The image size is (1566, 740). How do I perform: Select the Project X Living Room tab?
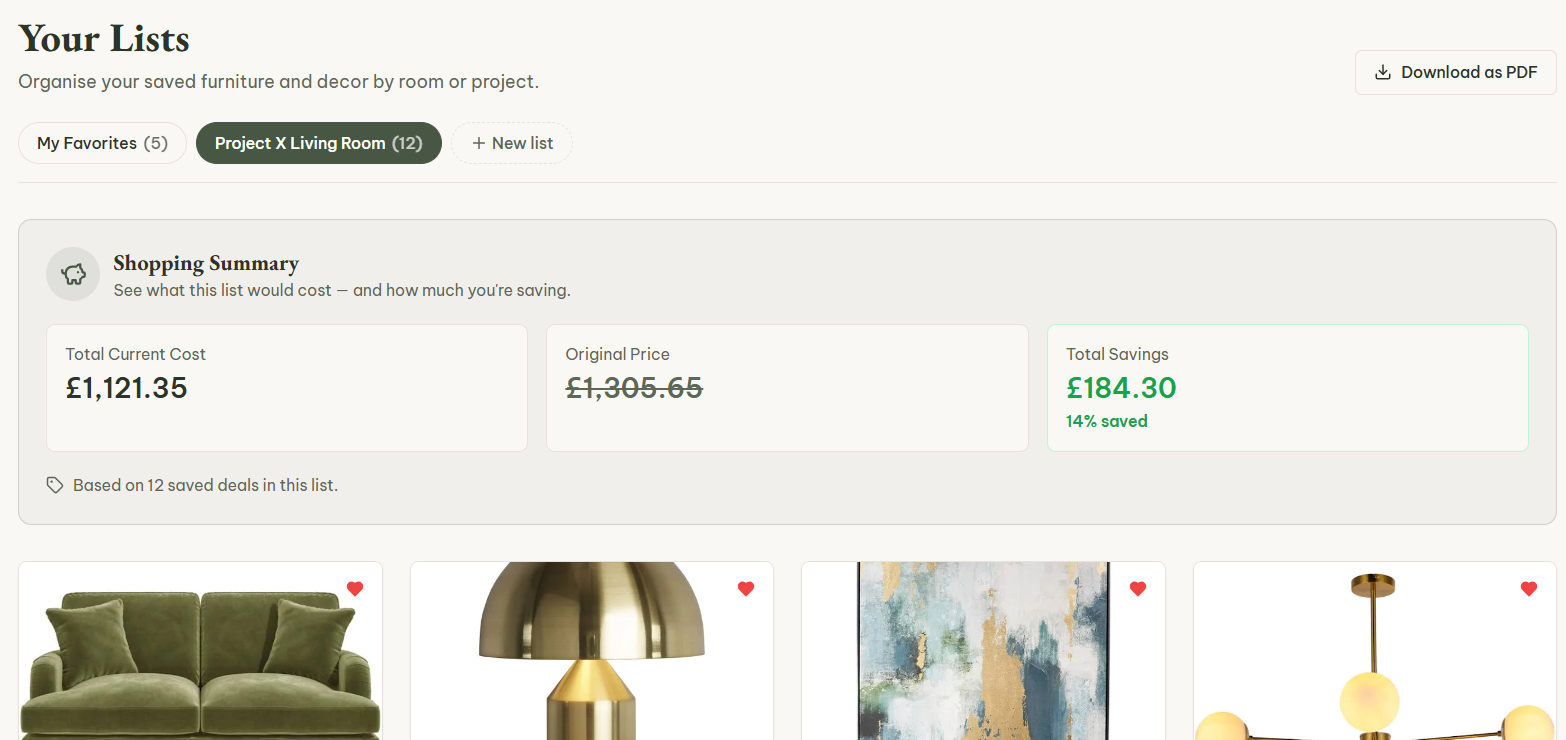tap(319, 143)
